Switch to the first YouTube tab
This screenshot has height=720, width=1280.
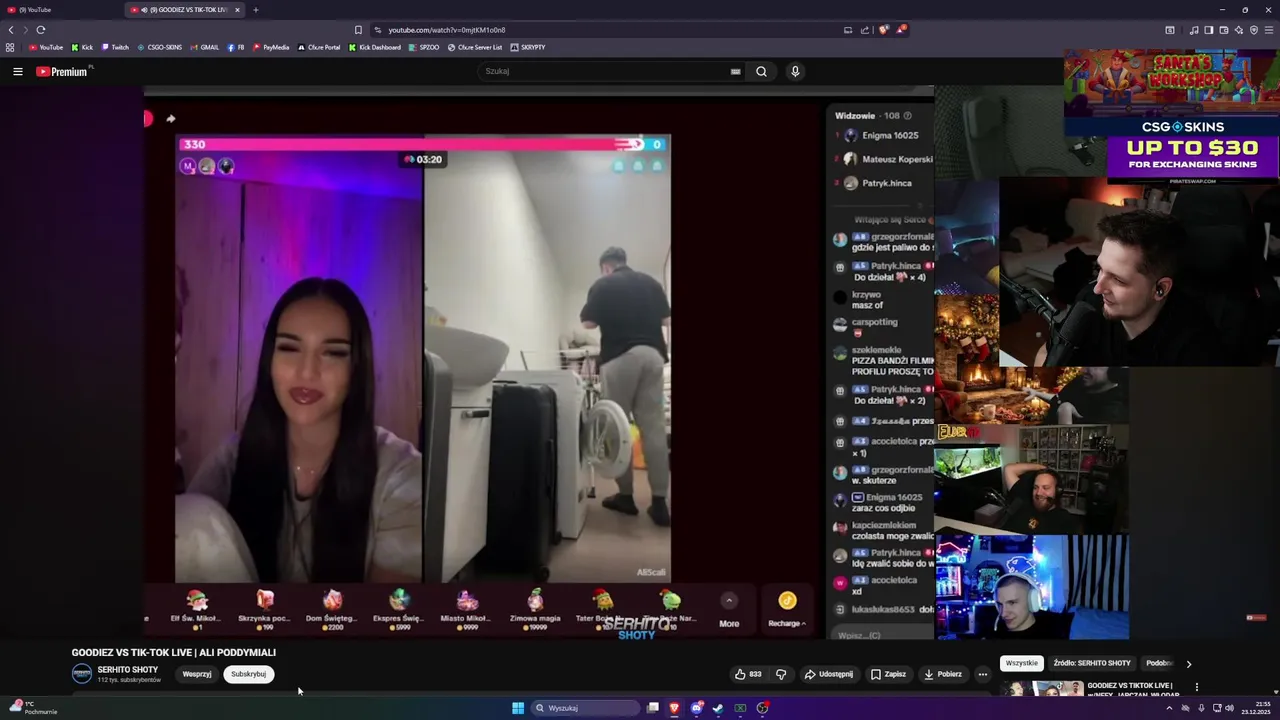point(60,10)
